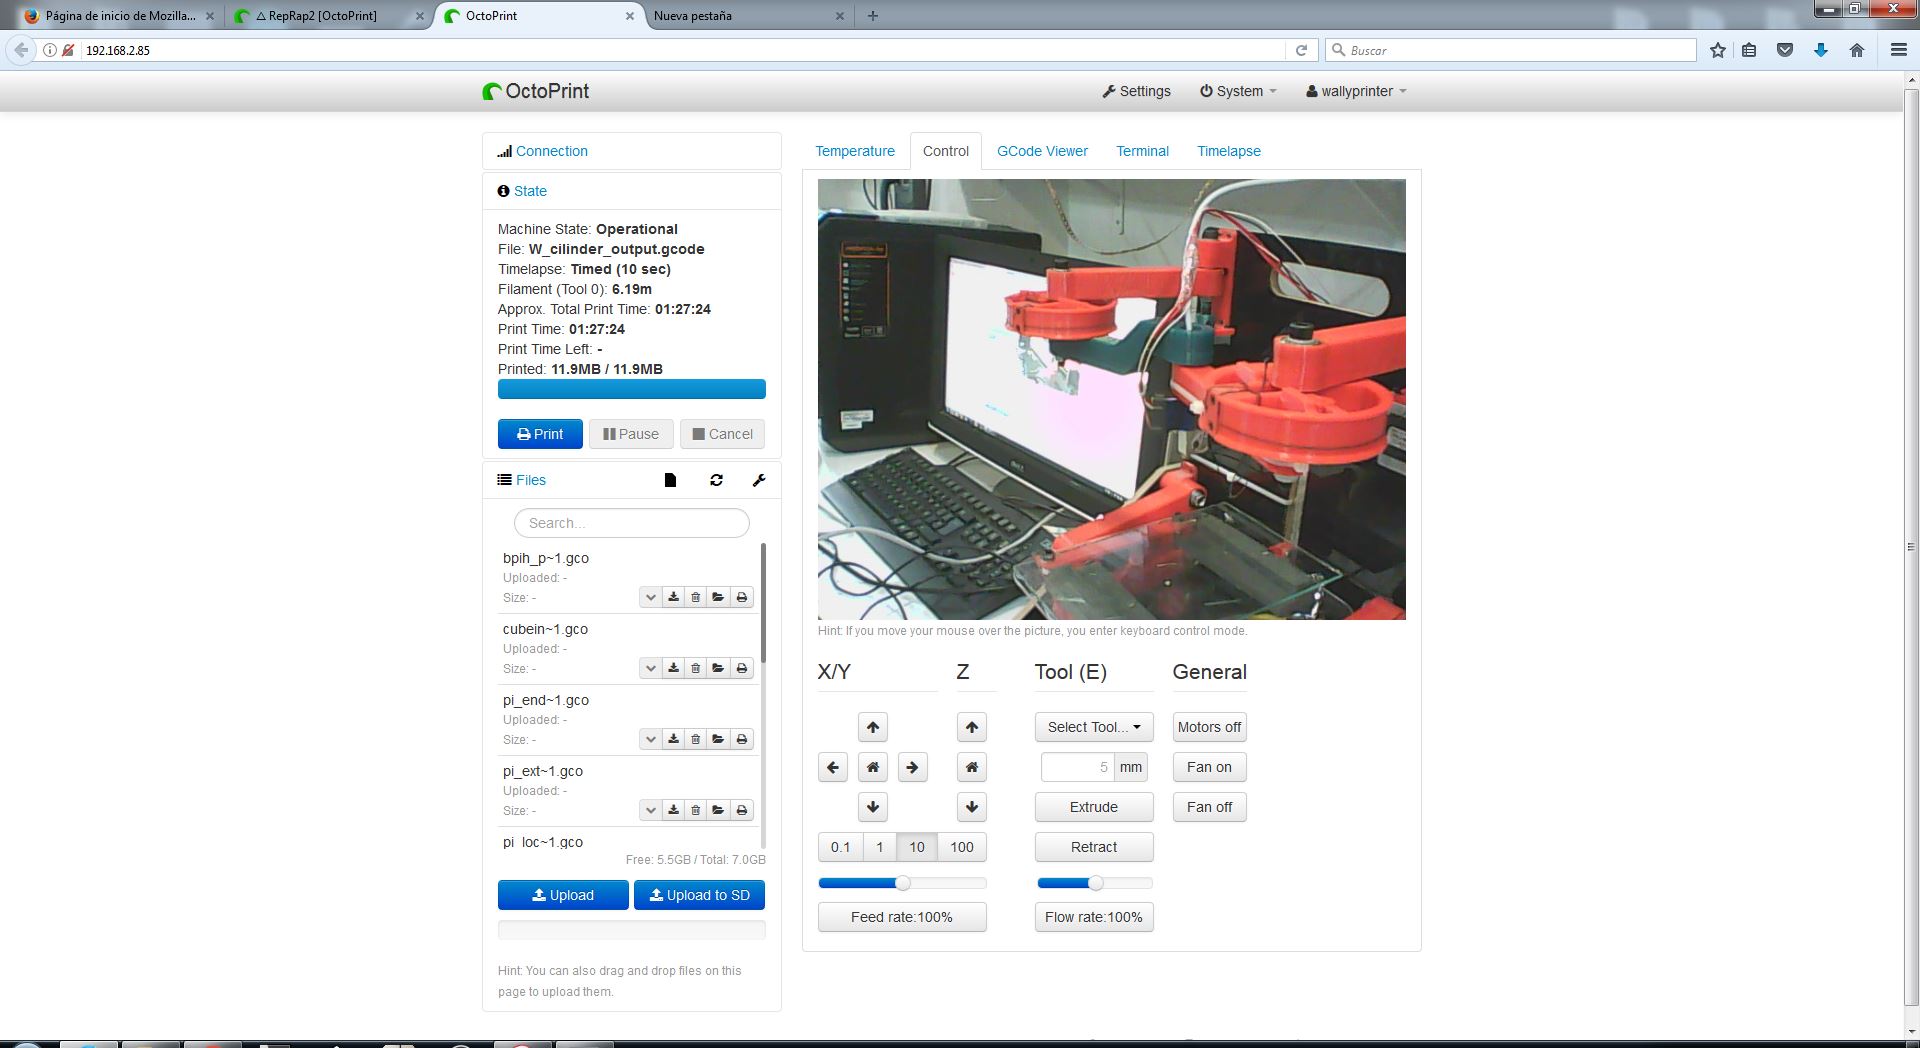Screen dimensions: 1920x1048
Task: Switch to Timelapse tab
Action: pyautogui.click(x=1229, y=151)
